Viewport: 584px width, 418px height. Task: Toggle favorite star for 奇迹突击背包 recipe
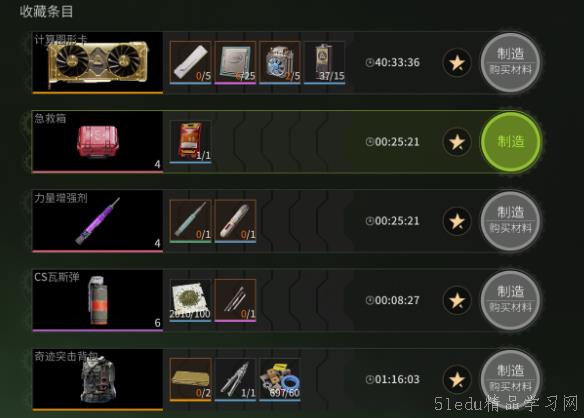click(457, 380)
